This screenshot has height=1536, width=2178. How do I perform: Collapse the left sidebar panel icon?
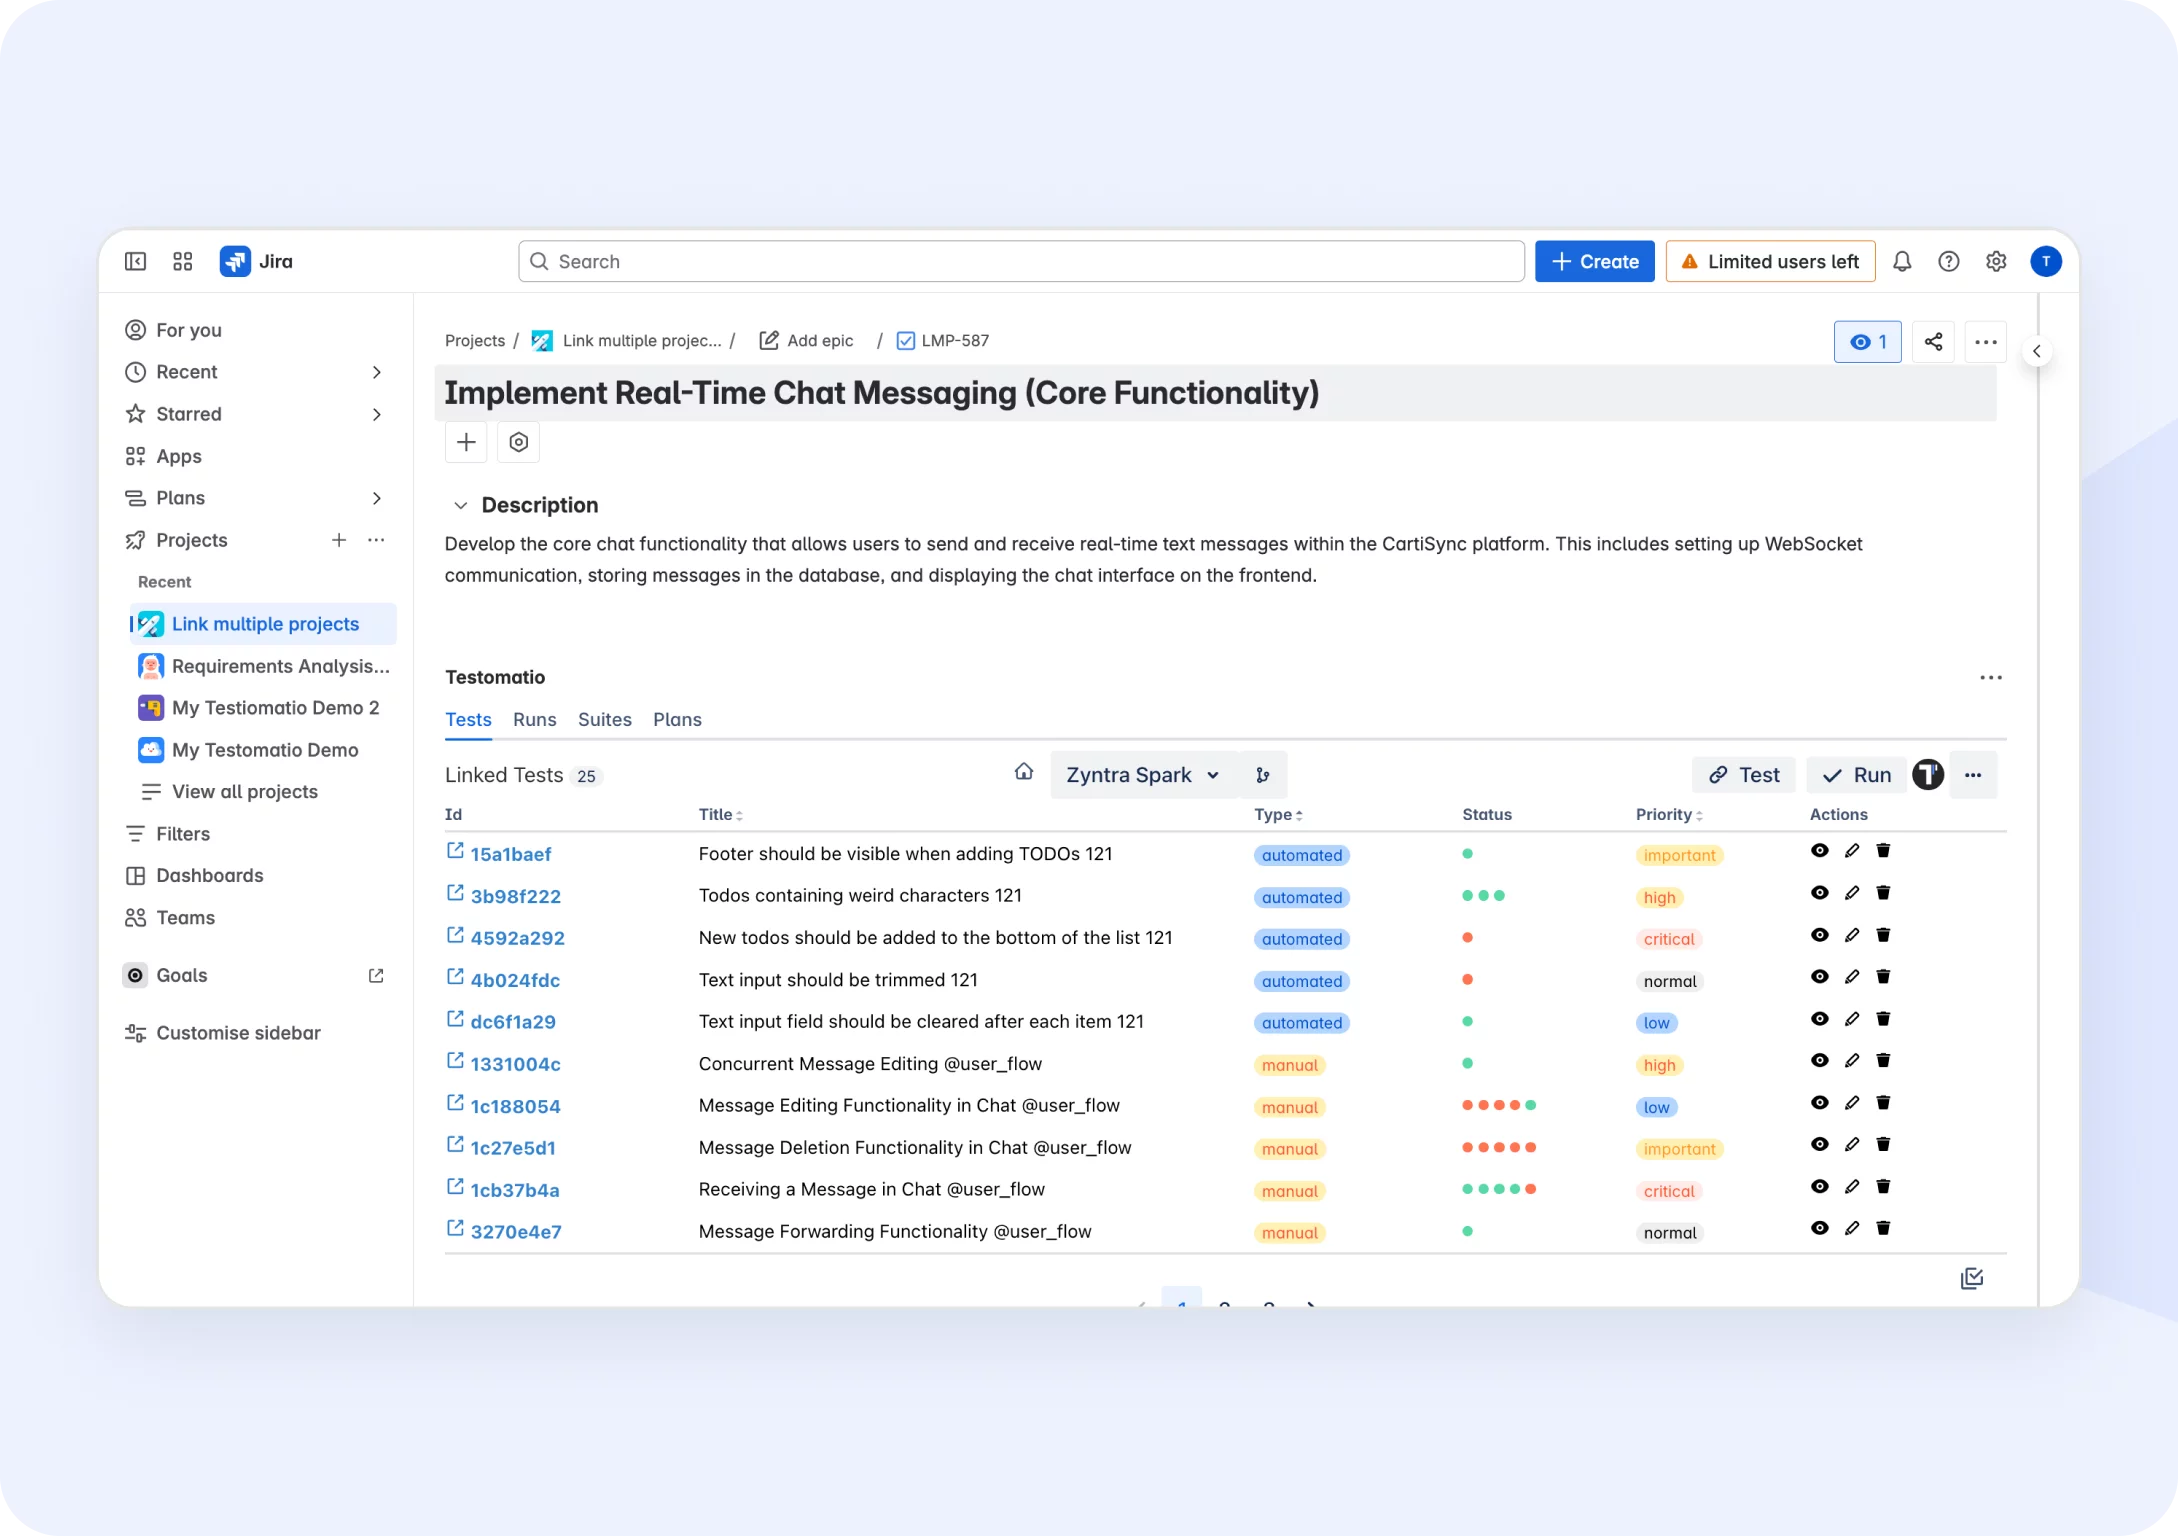pos(135,261)
